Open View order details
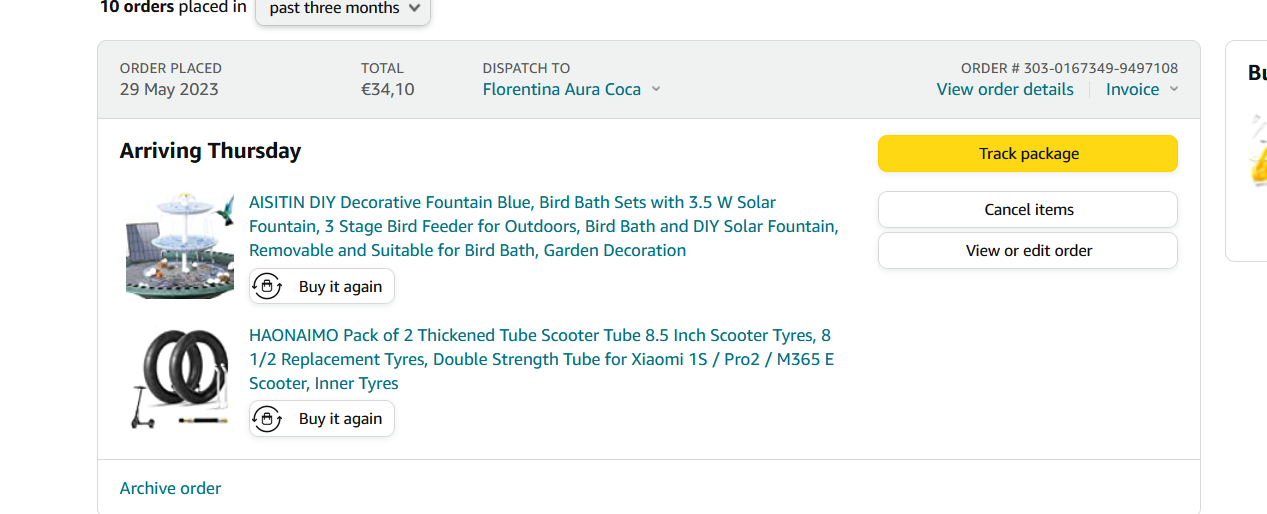1267x514 pixels. point(1004,89)
